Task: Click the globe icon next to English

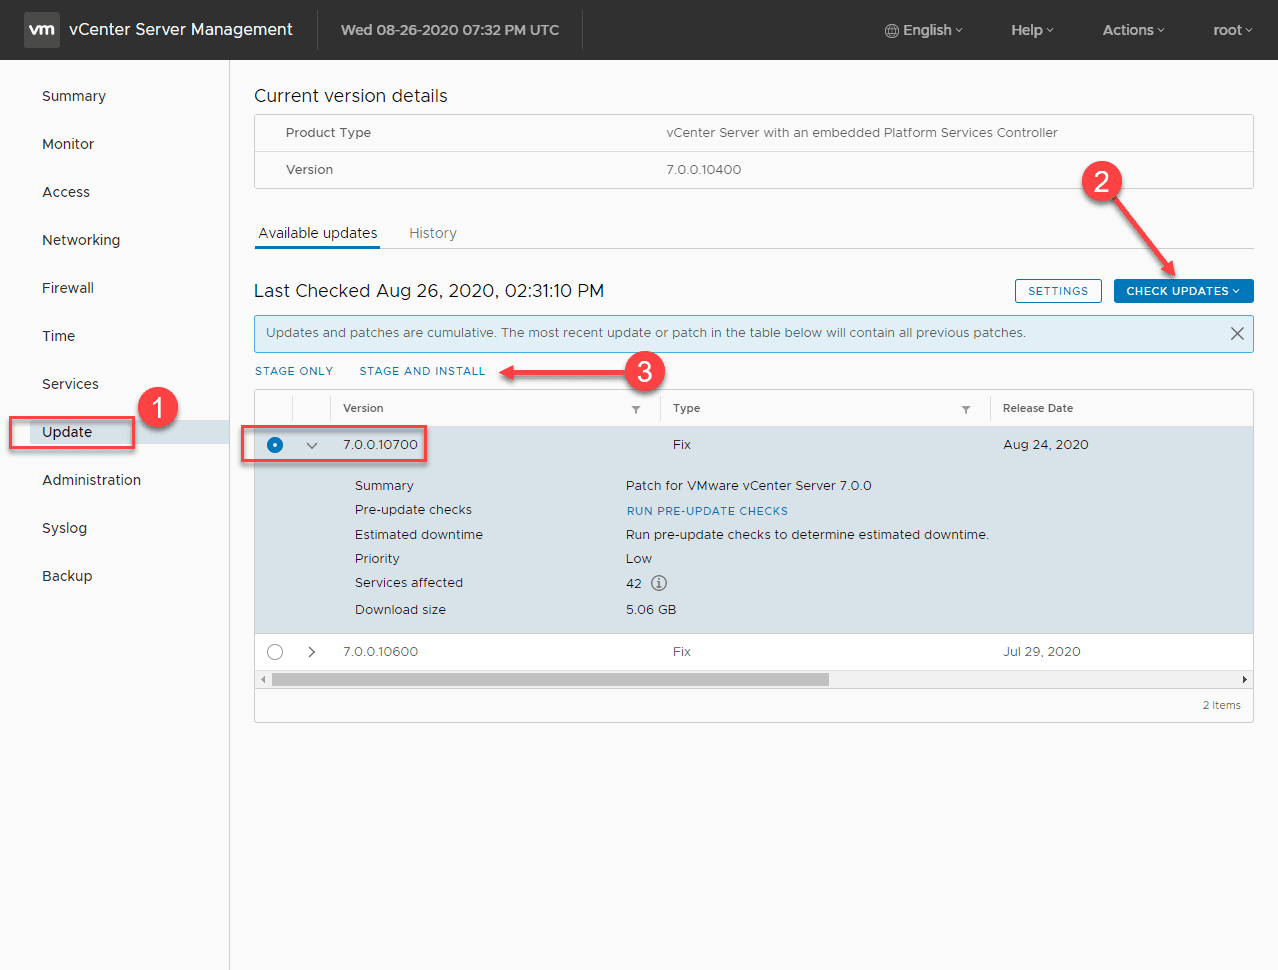Action: (x=891, y=31)
